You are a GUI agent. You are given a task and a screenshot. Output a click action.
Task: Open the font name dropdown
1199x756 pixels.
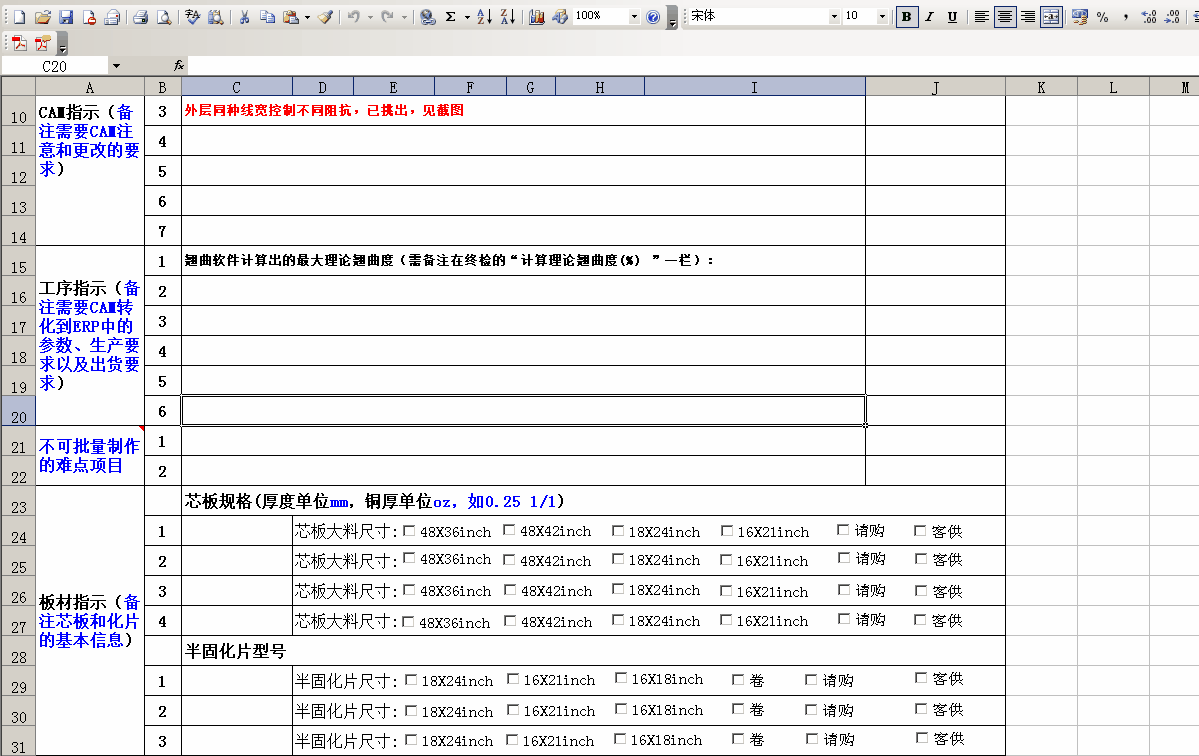click(833, 16)
